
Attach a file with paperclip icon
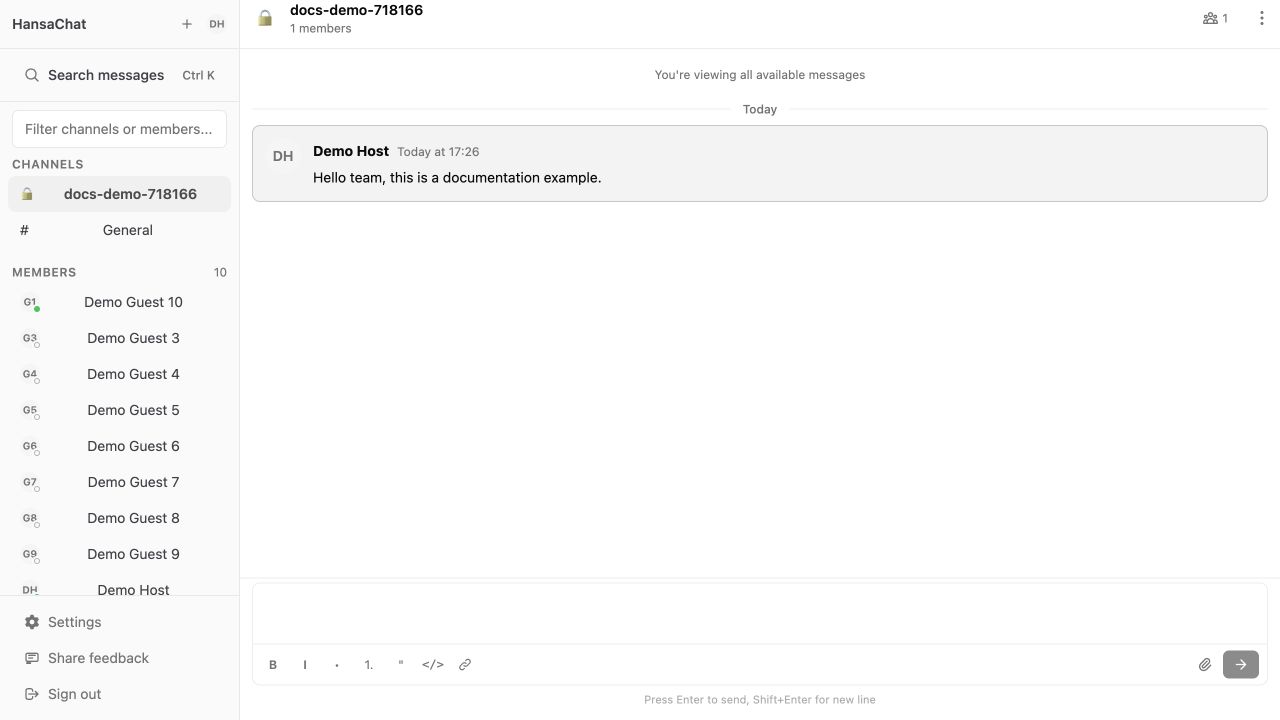click(1205, 665)
